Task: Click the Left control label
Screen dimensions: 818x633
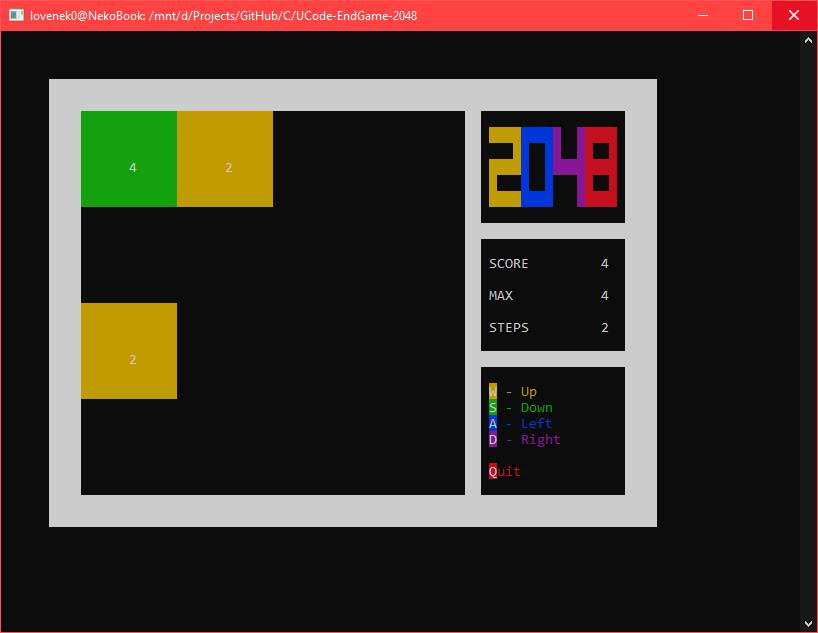Action: point(536,423)
